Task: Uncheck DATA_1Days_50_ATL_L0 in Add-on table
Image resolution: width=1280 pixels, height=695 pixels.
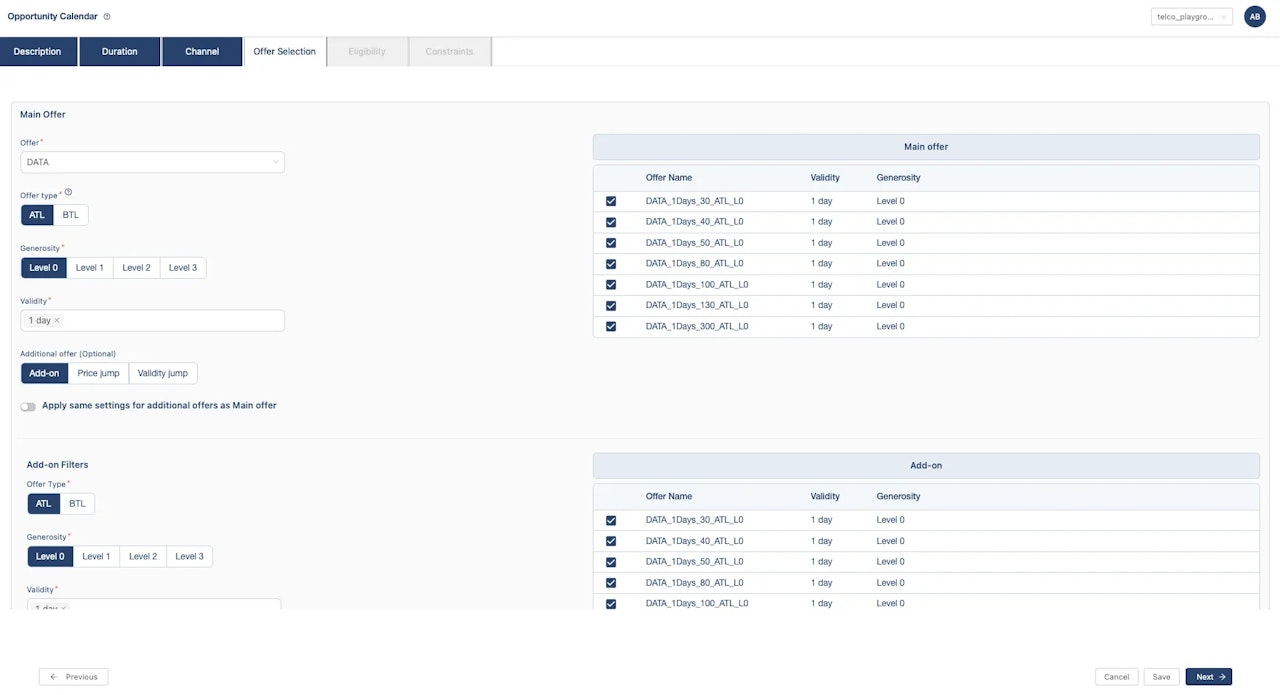Action: [x=611, y=562]
